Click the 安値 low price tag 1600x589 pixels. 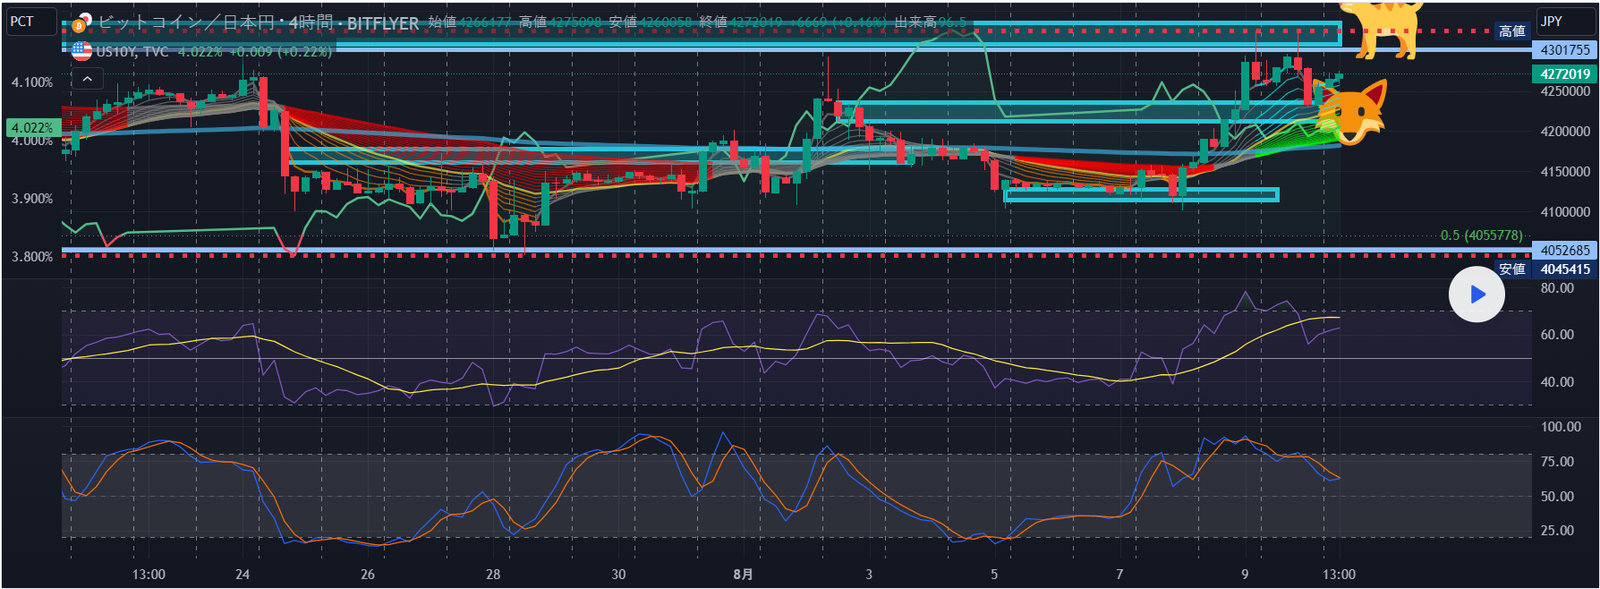(x=1511, y=269)
